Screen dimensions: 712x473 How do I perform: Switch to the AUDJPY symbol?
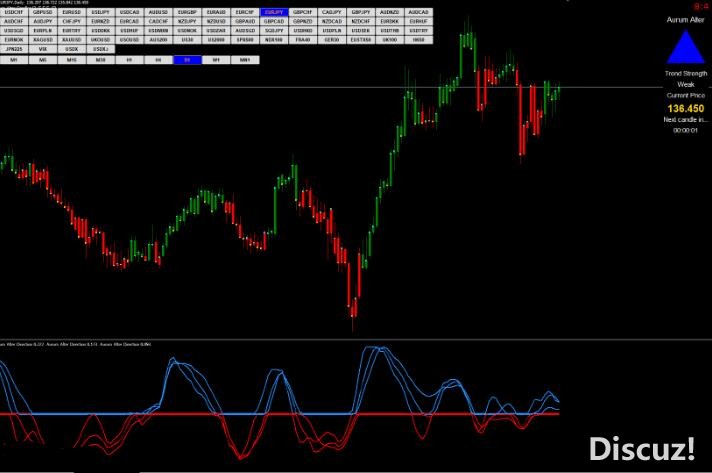(x=43, y=21)
